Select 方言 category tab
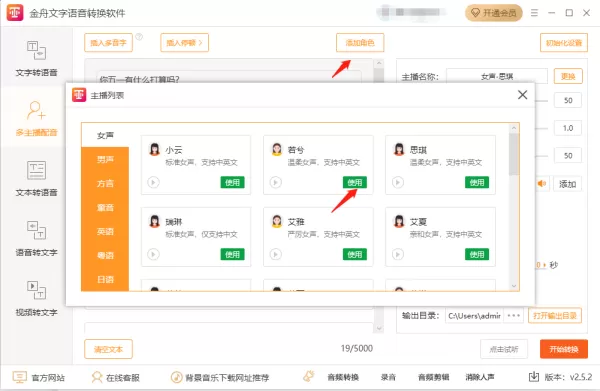600x391 pixels. point(105,183)
